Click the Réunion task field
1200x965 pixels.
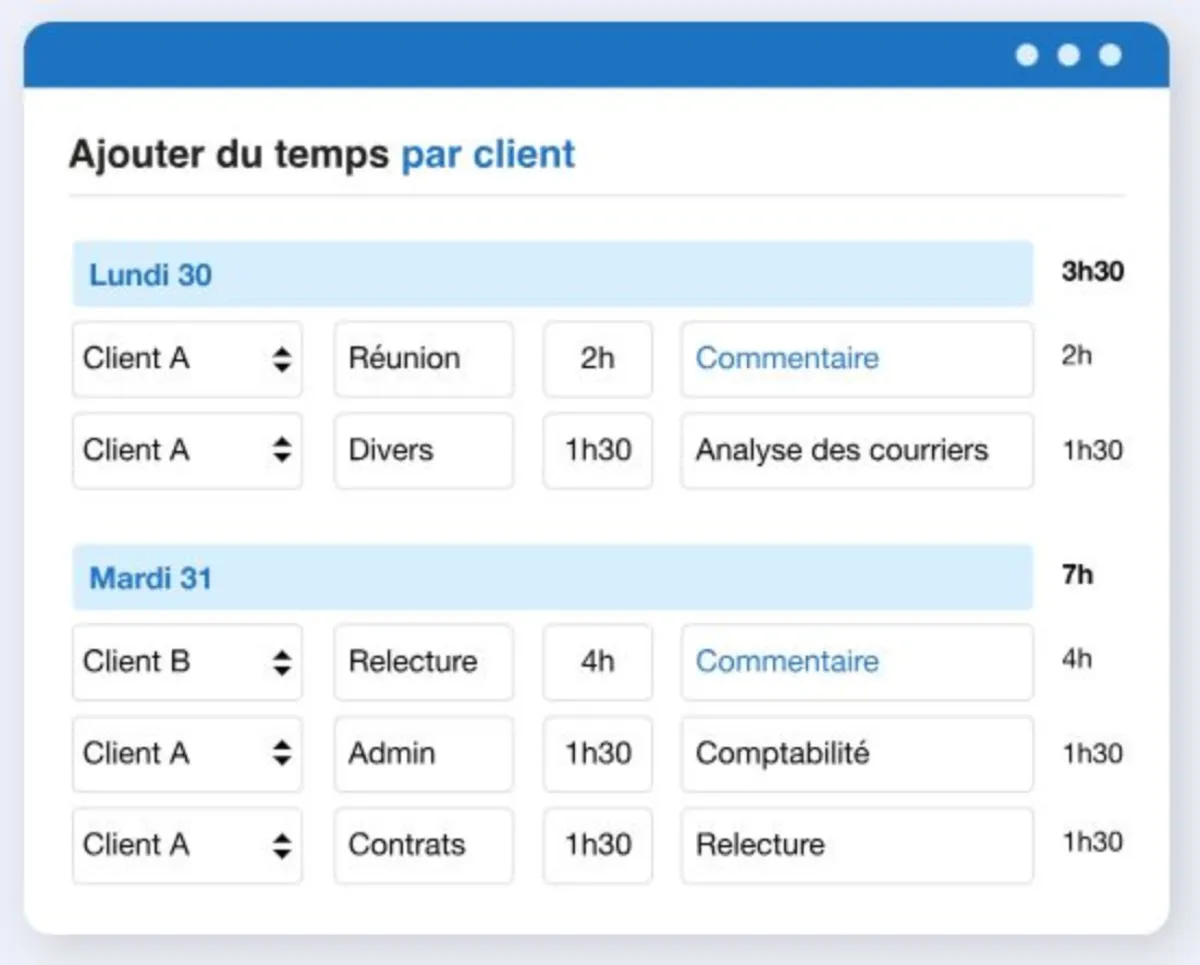(423, 359)
